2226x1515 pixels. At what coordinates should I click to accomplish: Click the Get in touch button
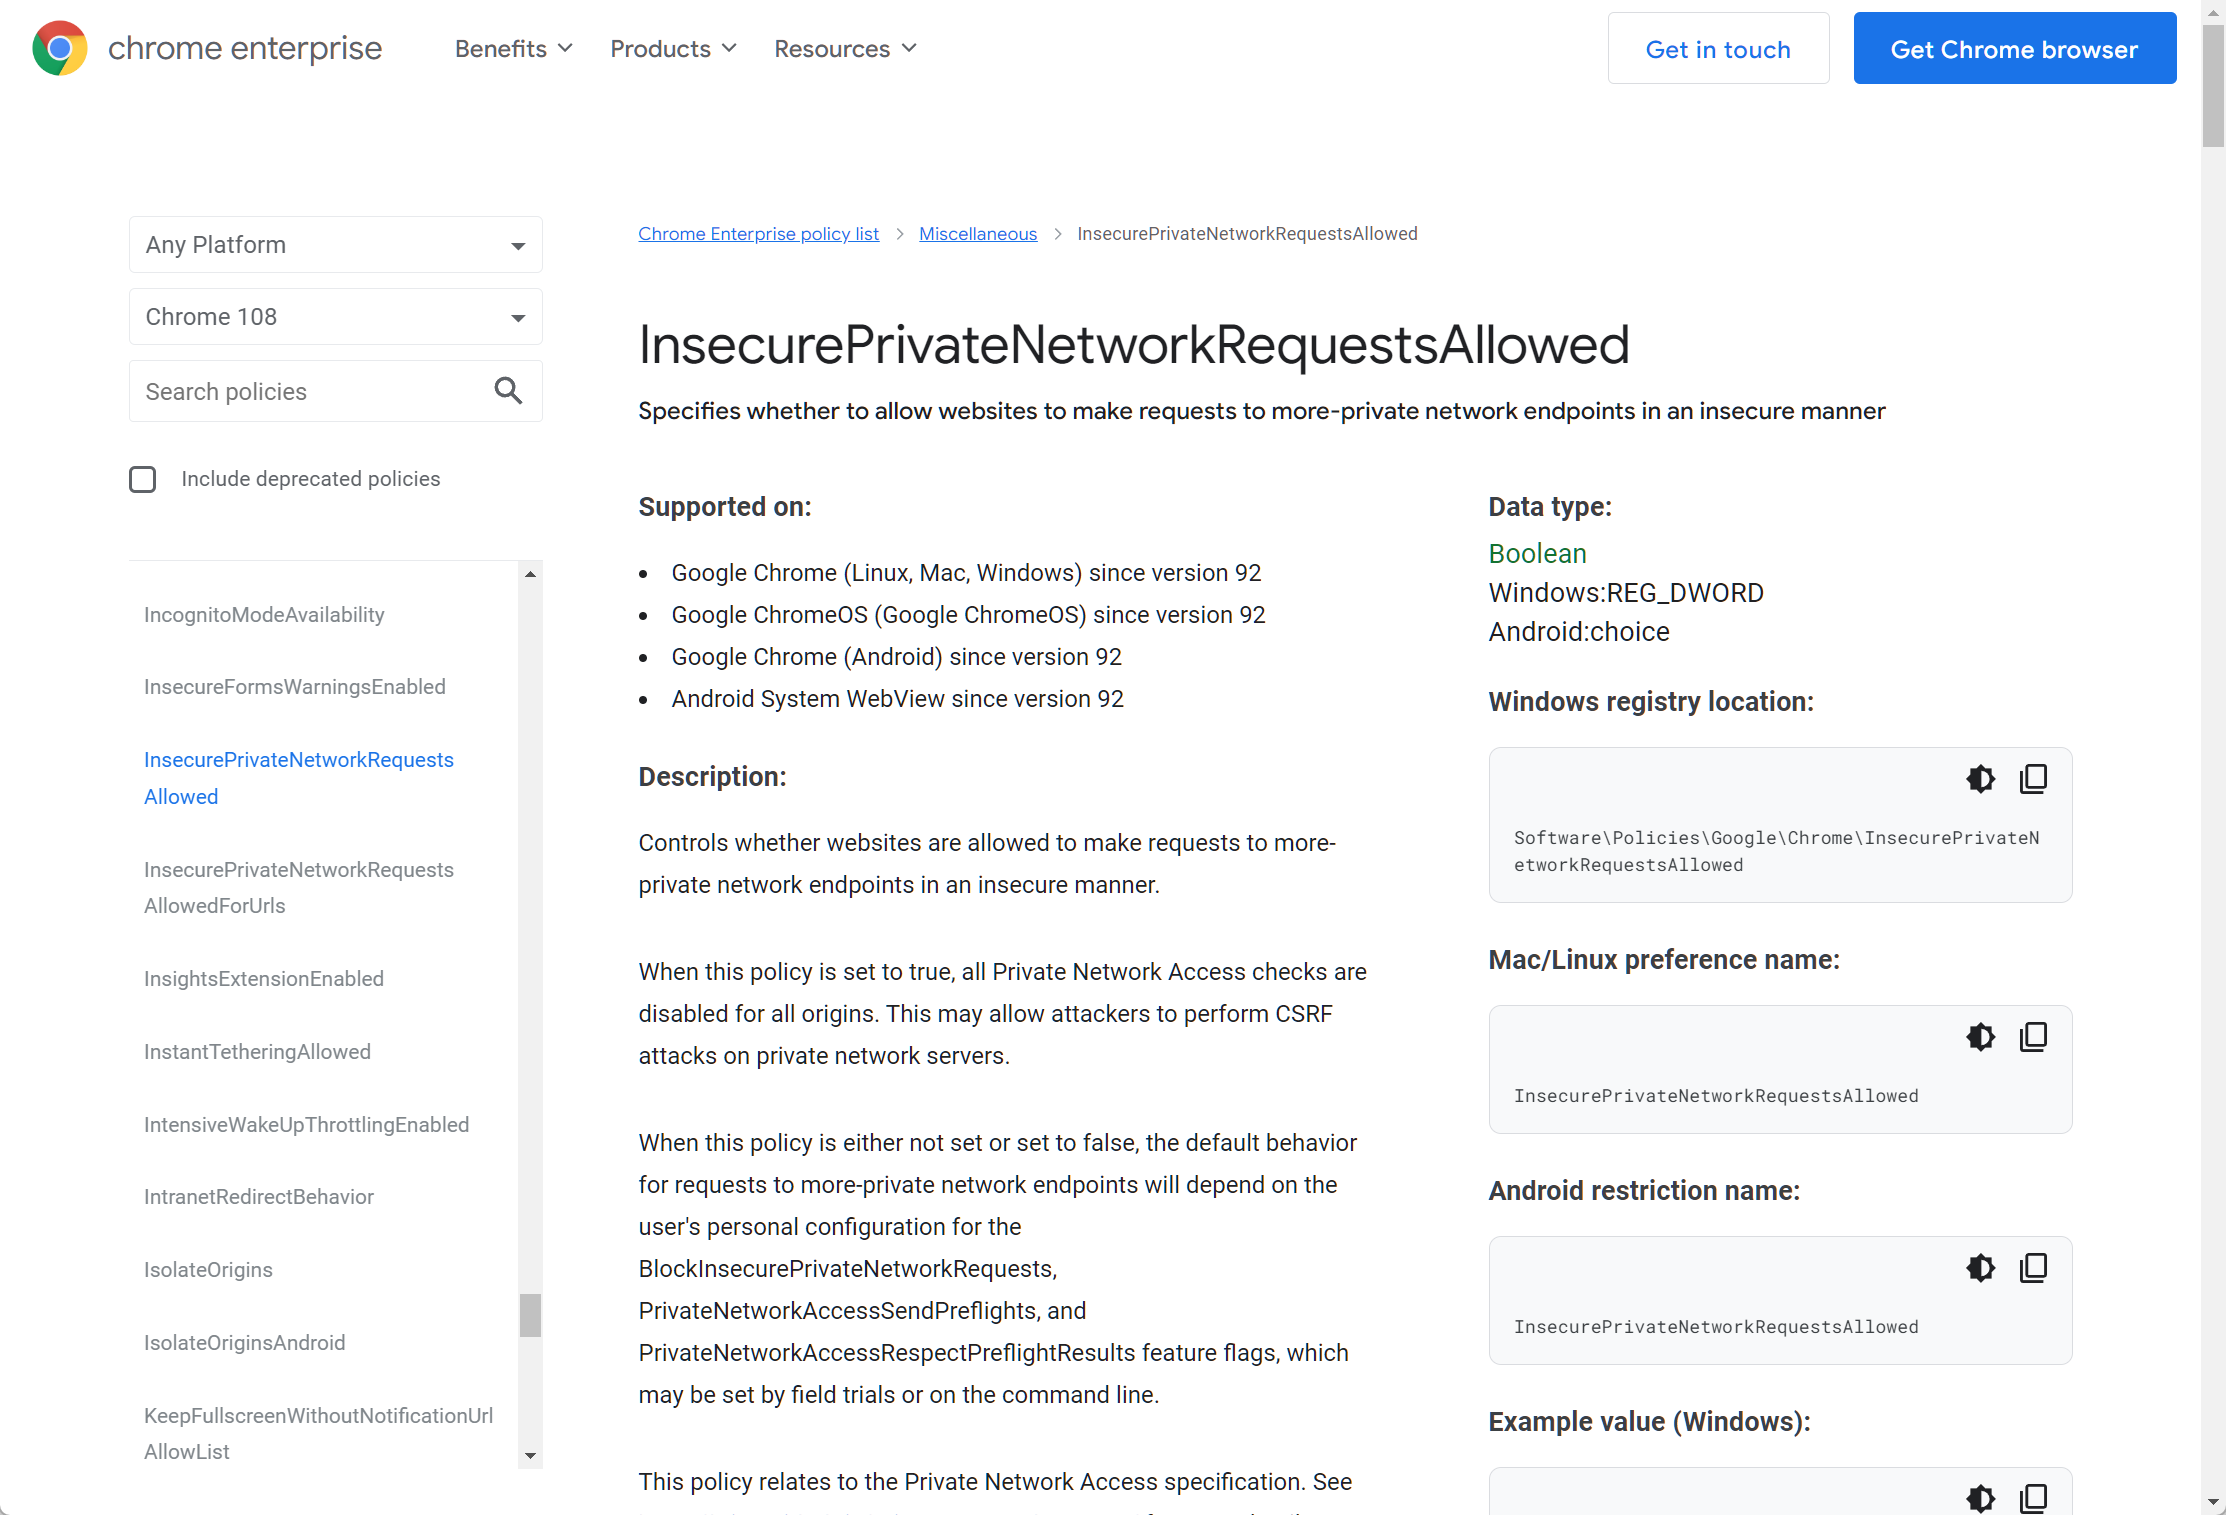pyautogui.click(x=1717, y=49)
